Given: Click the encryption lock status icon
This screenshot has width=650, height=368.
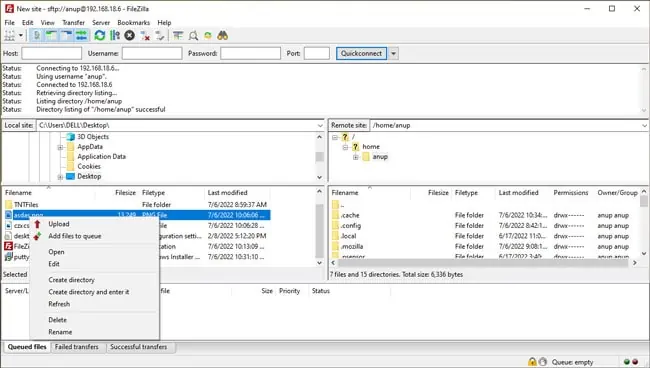Looking at the screenshot, I should [x=532, y=362].
